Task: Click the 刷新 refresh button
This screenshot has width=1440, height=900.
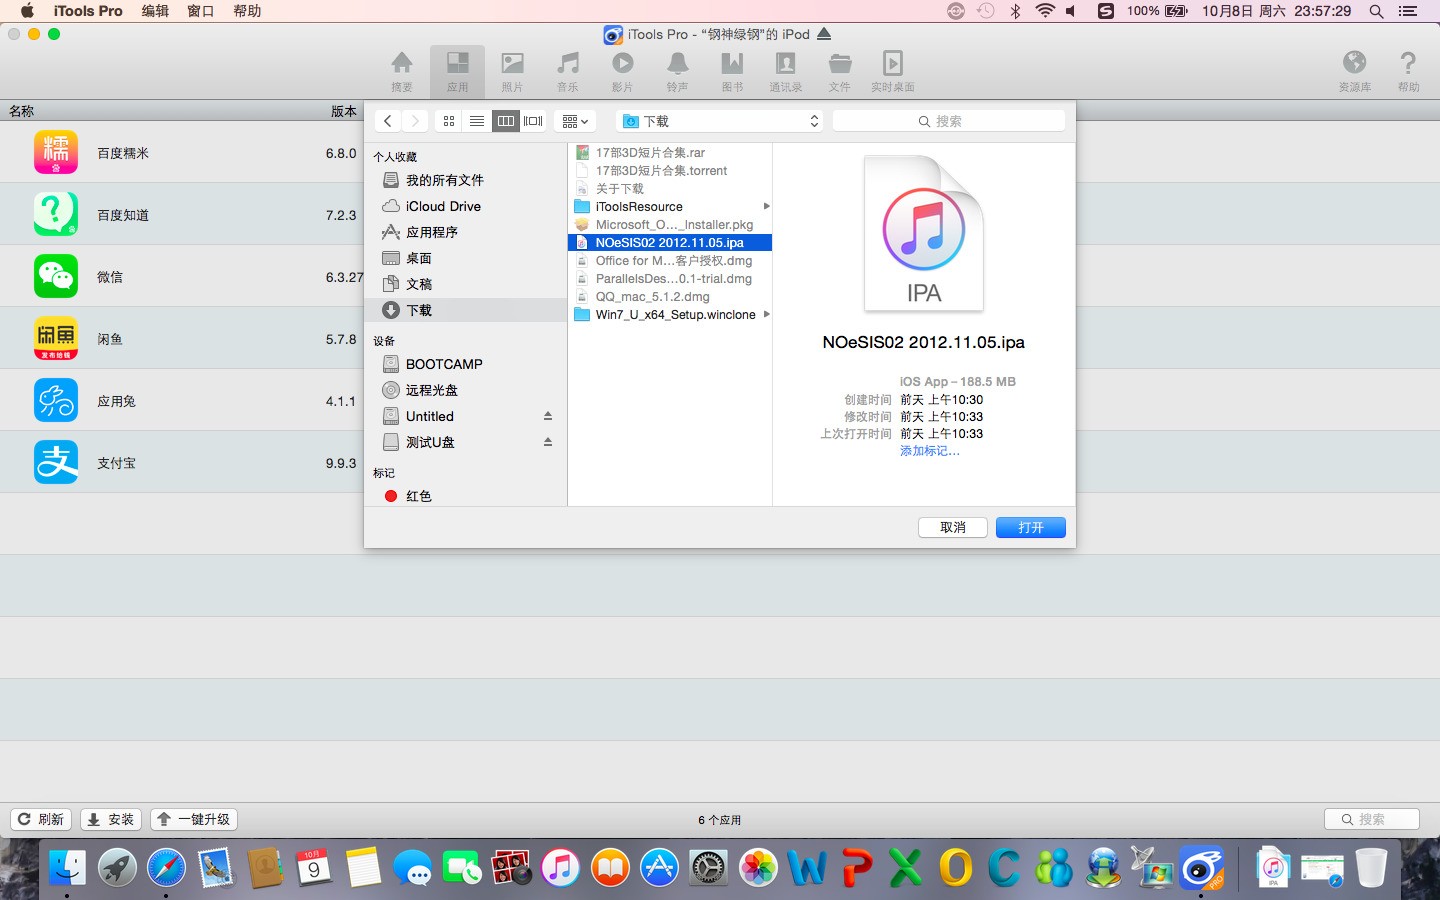Action: point(41,819)
